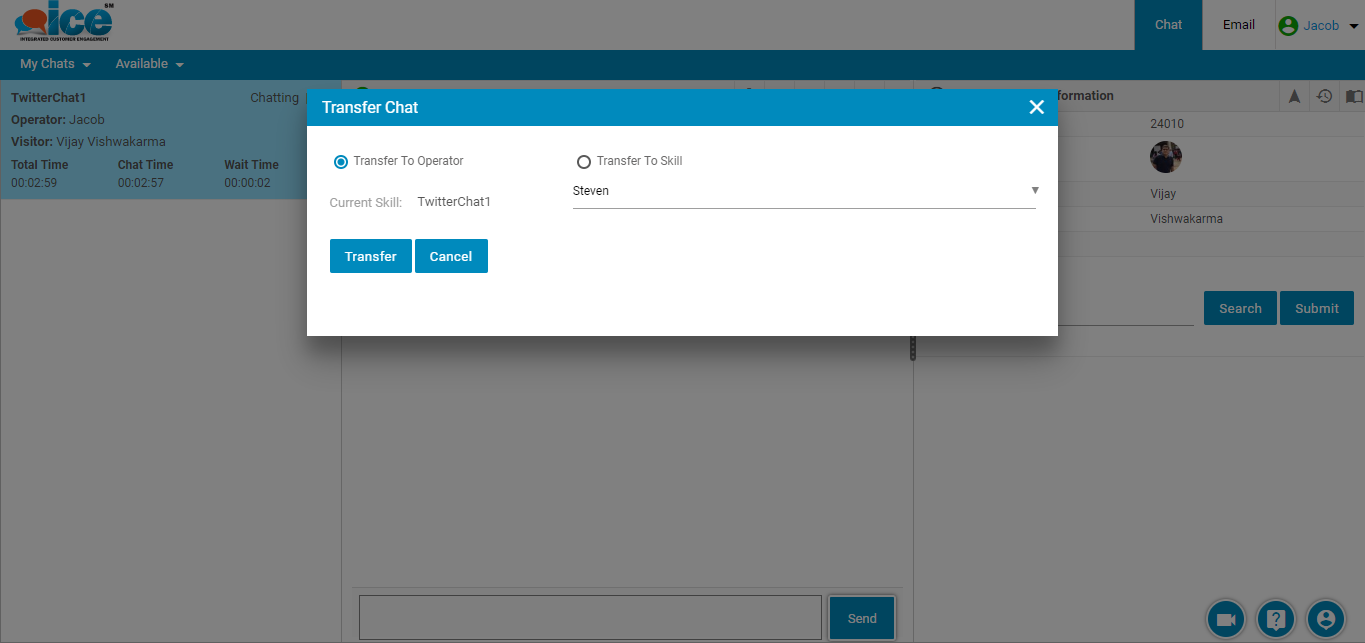Click the navigation arrow icon in visitor panel
Screen dimensions: 1365x643
pos(1294,96)
